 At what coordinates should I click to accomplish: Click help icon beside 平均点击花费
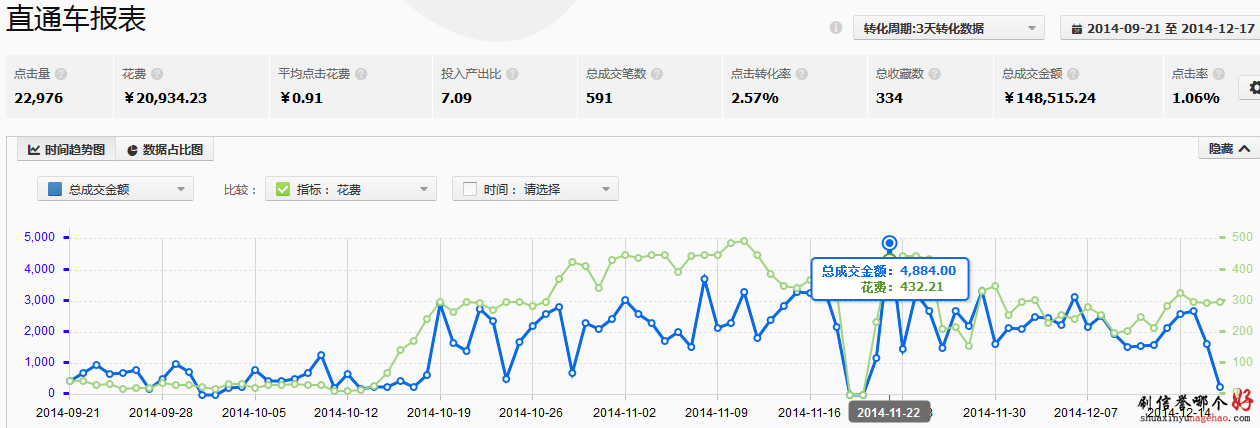[361, 74]
